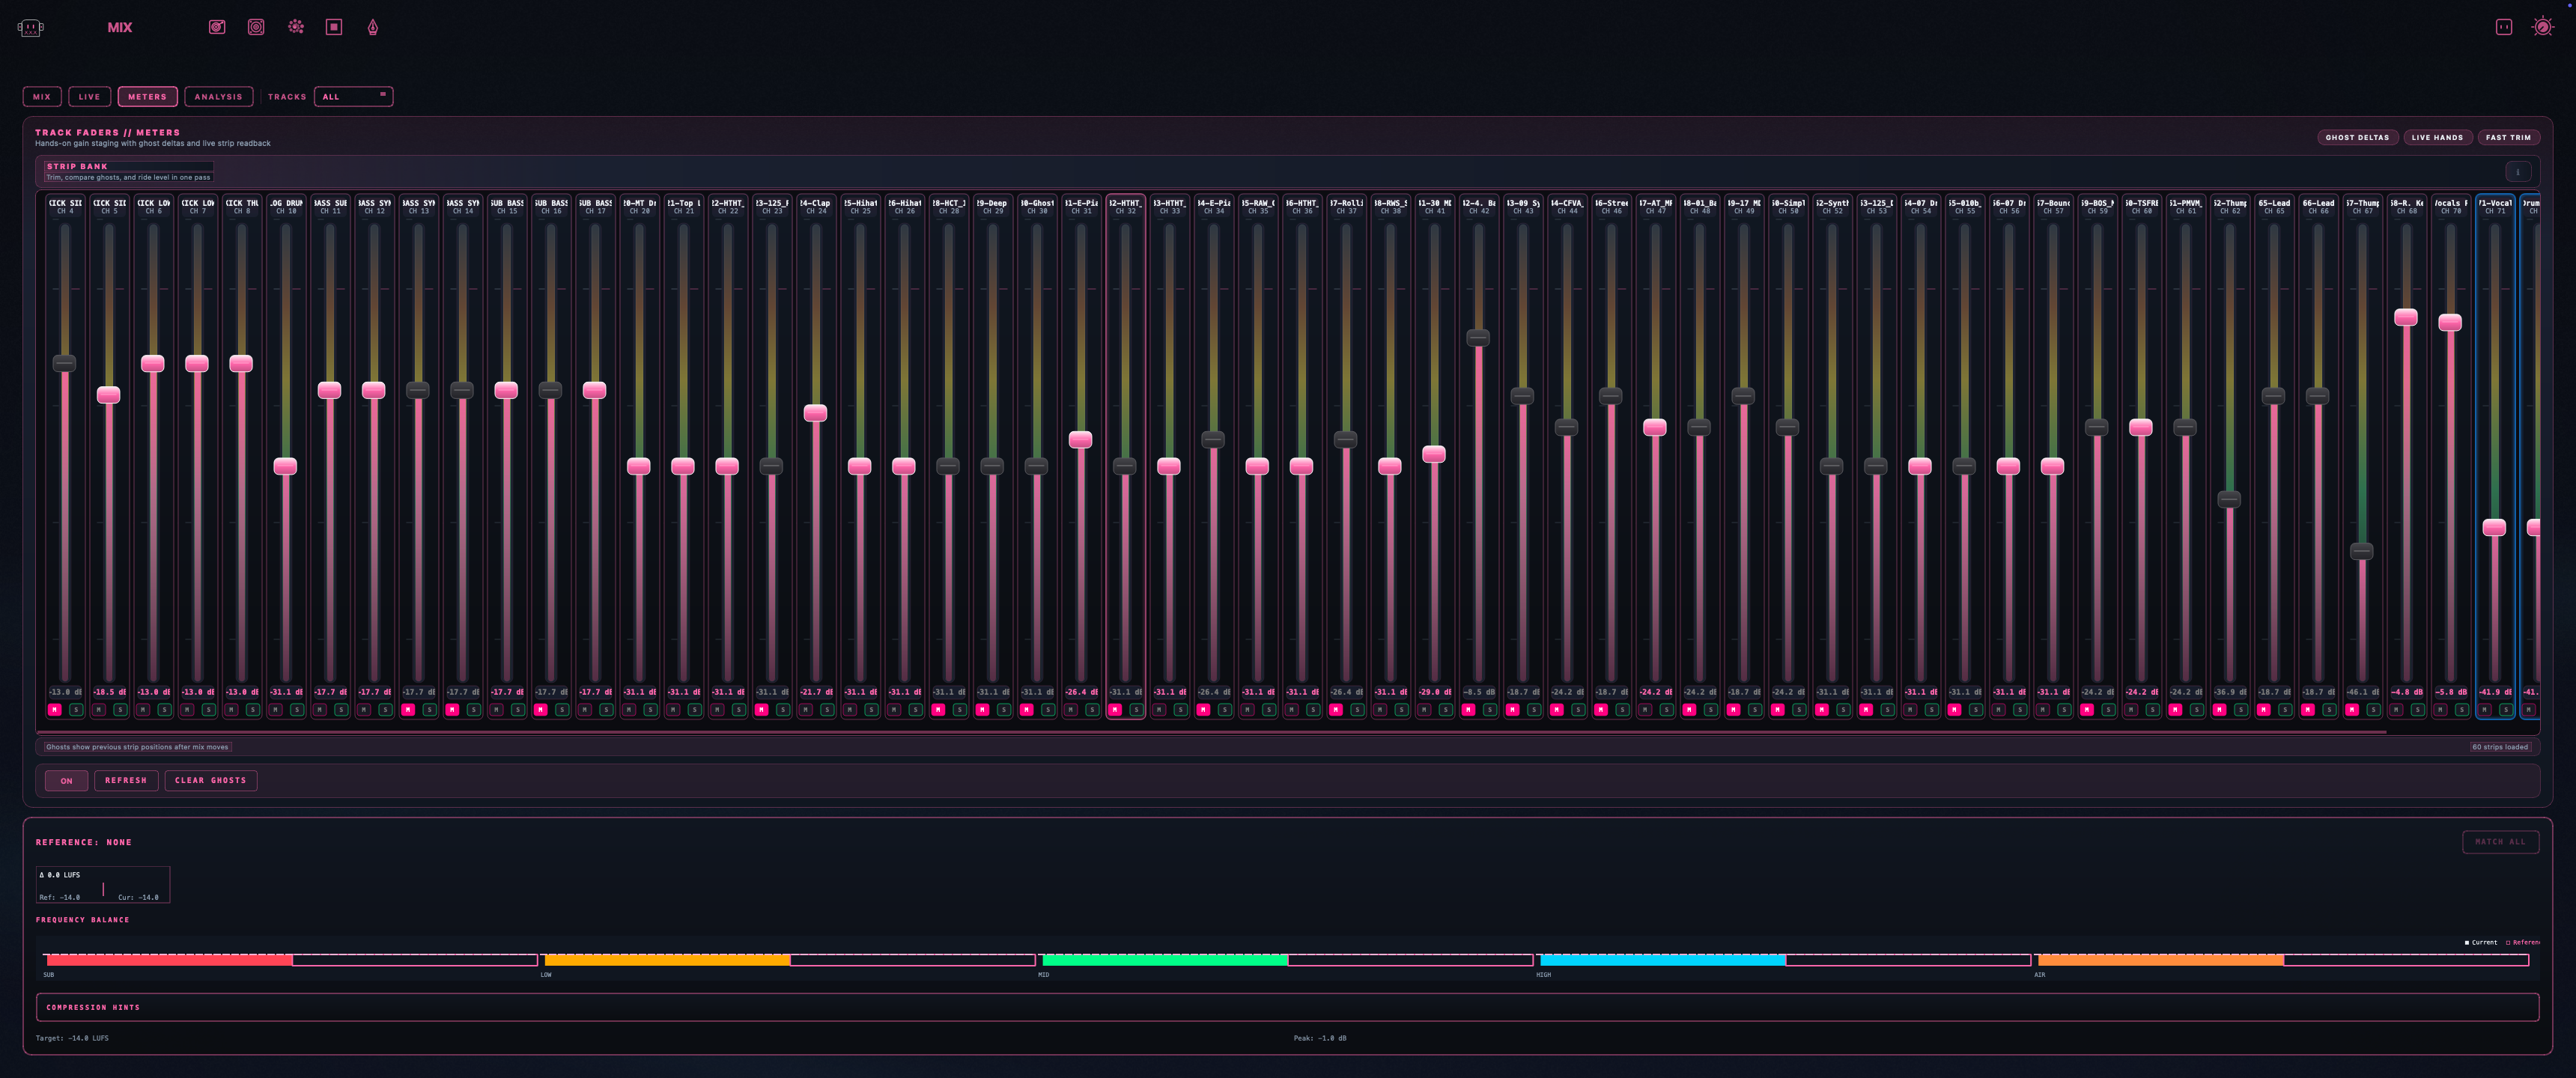Toggle the GHOST DELTAS button
Image resolution: width=2576 pixels, height=1078 pixels.
(x=2357, y=137)
